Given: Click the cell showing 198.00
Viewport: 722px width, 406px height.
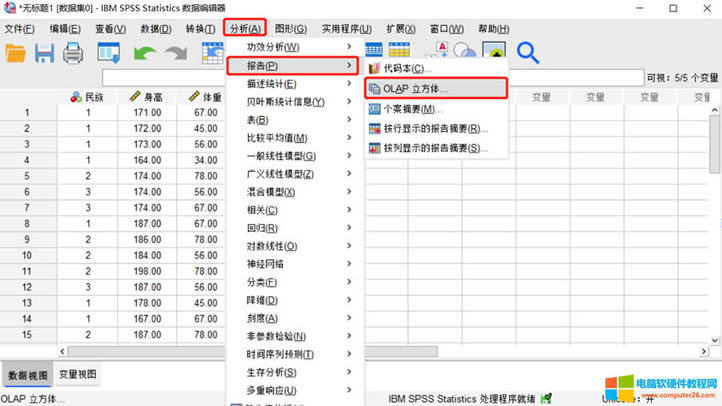Looking at the screenshot, I should pyautogui.click(x=147, y=271).
